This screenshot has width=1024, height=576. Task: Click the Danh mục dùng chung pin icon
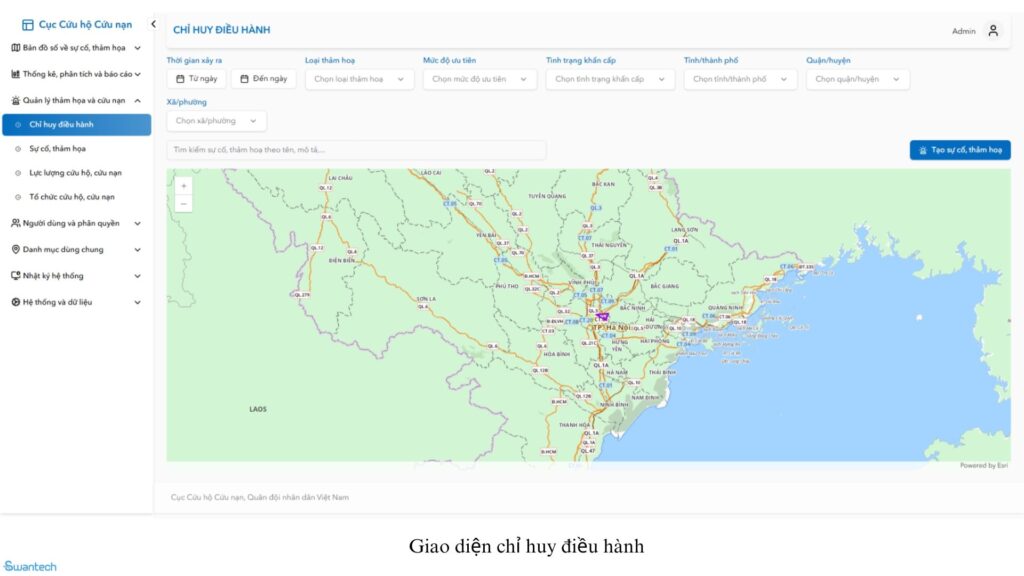pyautogui.click(x=16, y=250)
